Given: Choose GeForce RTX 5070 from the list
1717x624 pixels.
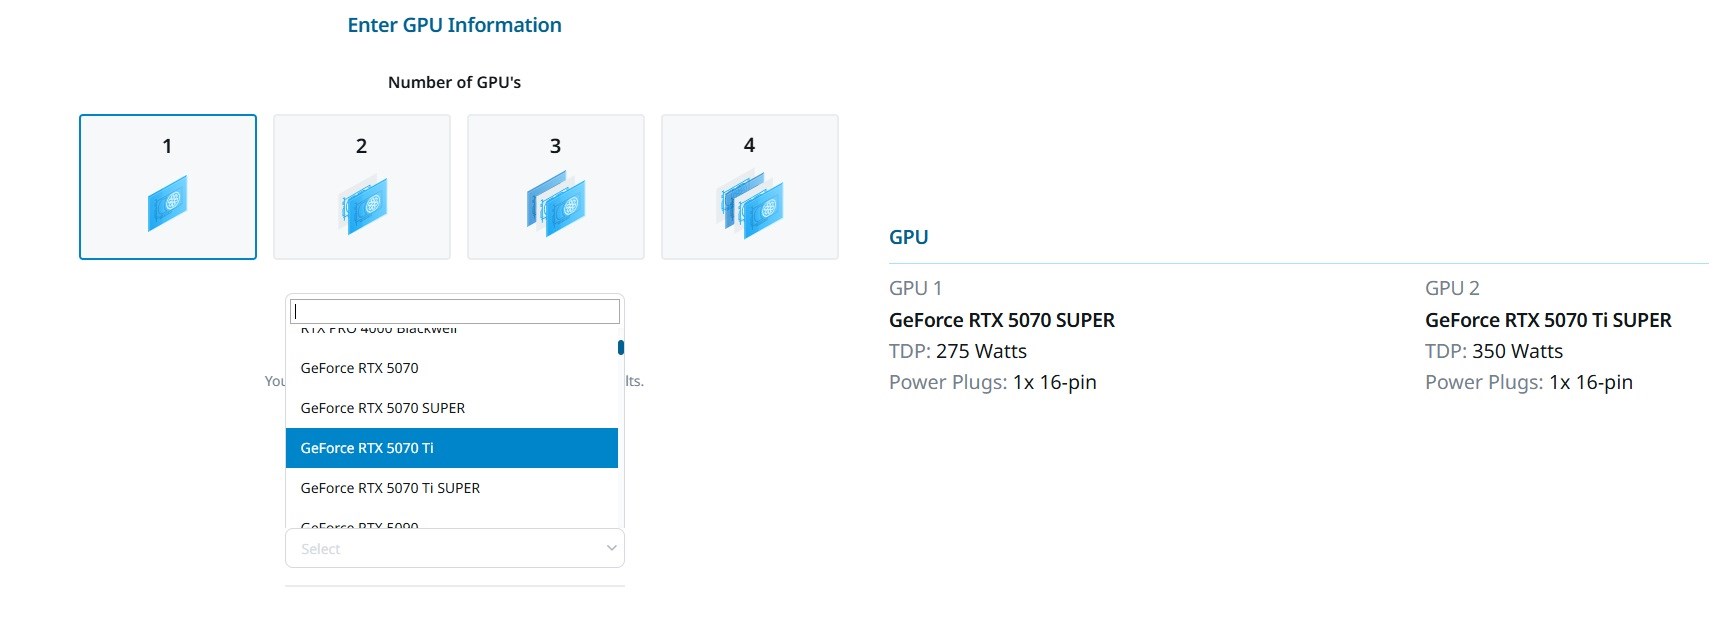Looking at the screenshot, I should (452, 368).
